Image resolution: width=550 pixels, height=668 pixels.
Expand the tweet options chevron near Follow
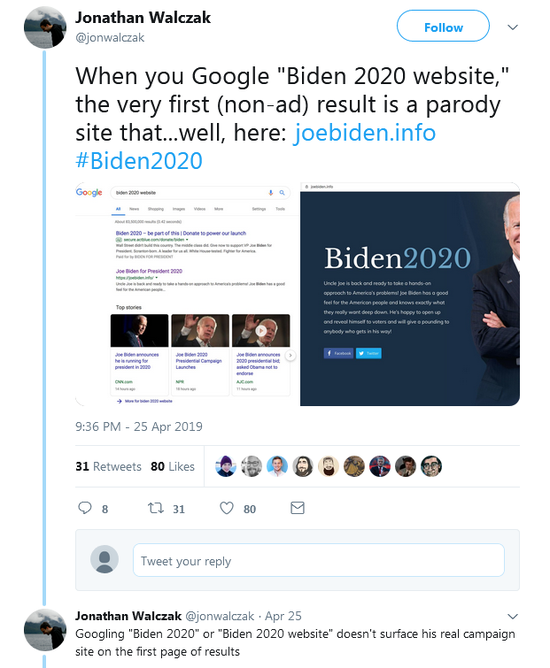513,27
